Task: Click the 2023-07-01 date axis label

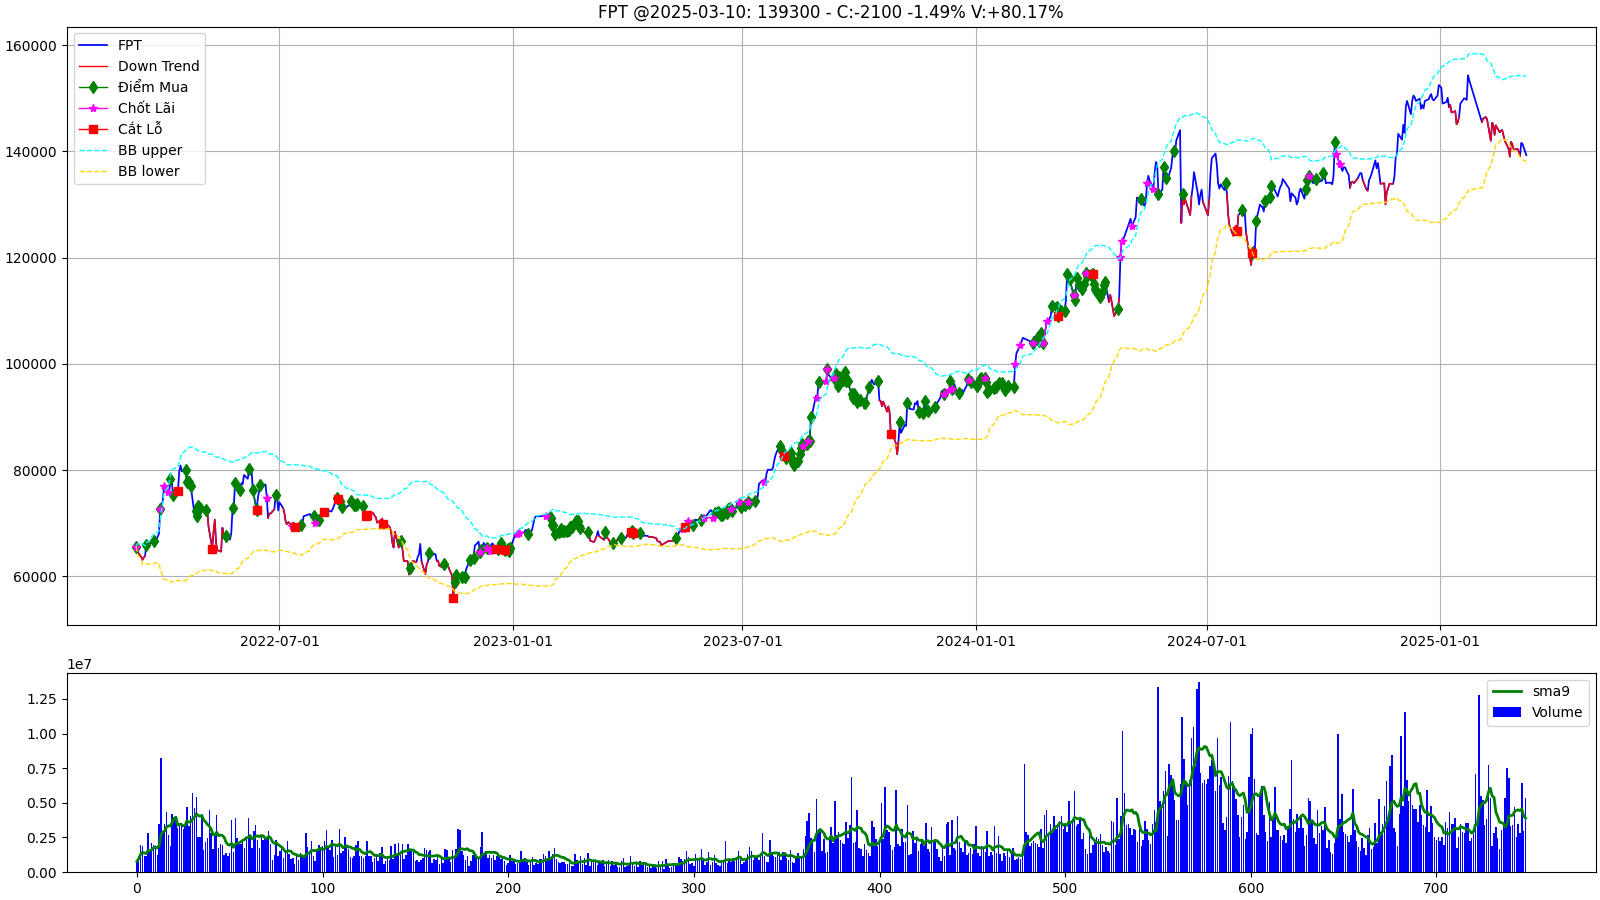Action: [742, 641]
